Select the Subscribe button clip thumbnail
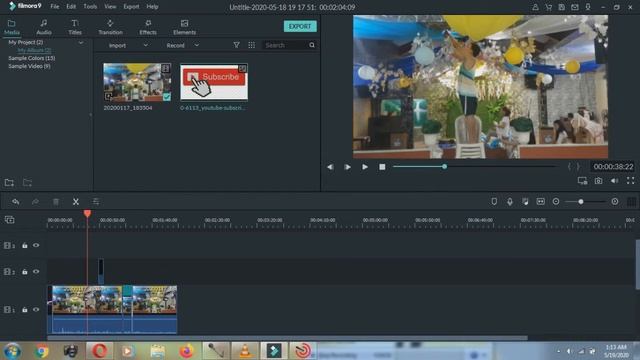This screenshot has width=640, height=360. (x=214, y=82)
